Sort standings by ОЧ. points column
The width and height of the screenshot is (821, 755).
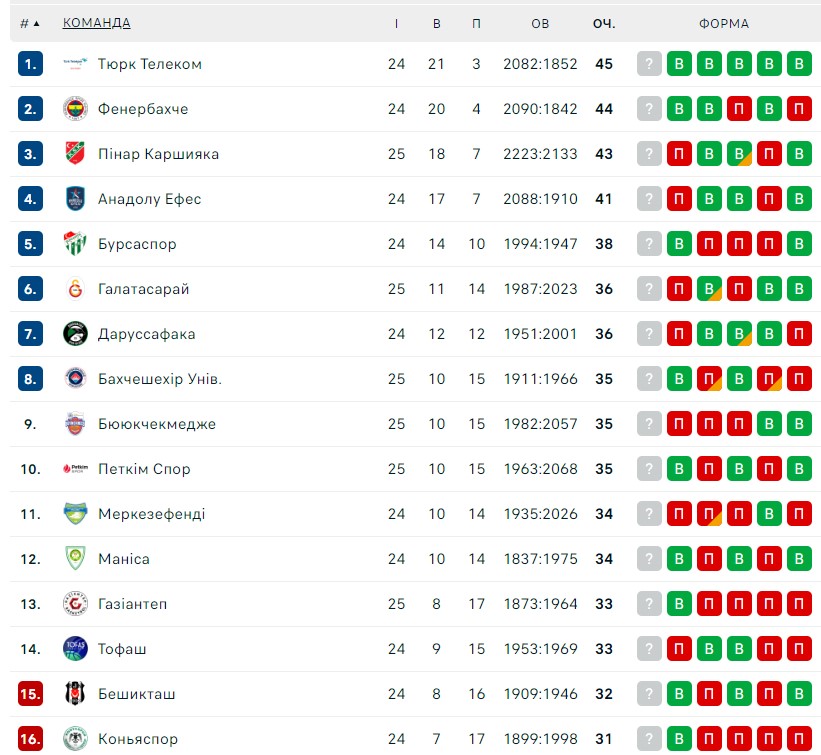tap(604, 24)
